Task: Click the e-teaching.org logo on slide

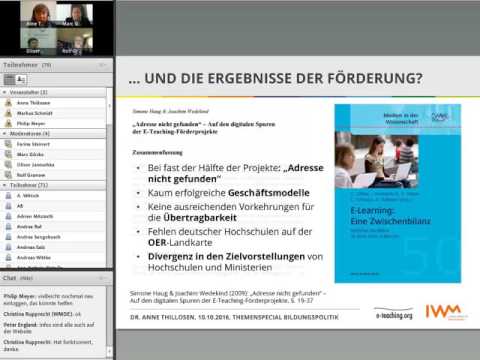Action: [x=394, y=313]
